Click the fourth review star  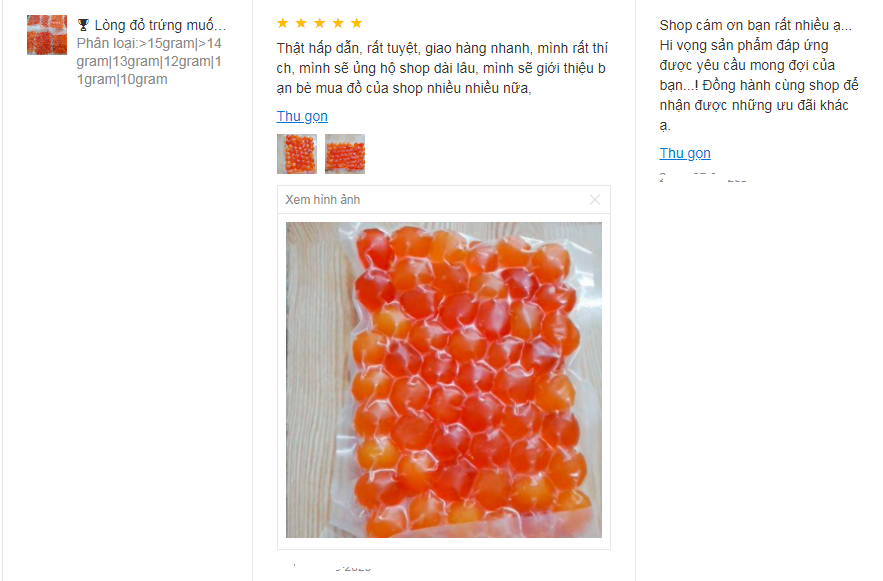[x=338, y=23]
